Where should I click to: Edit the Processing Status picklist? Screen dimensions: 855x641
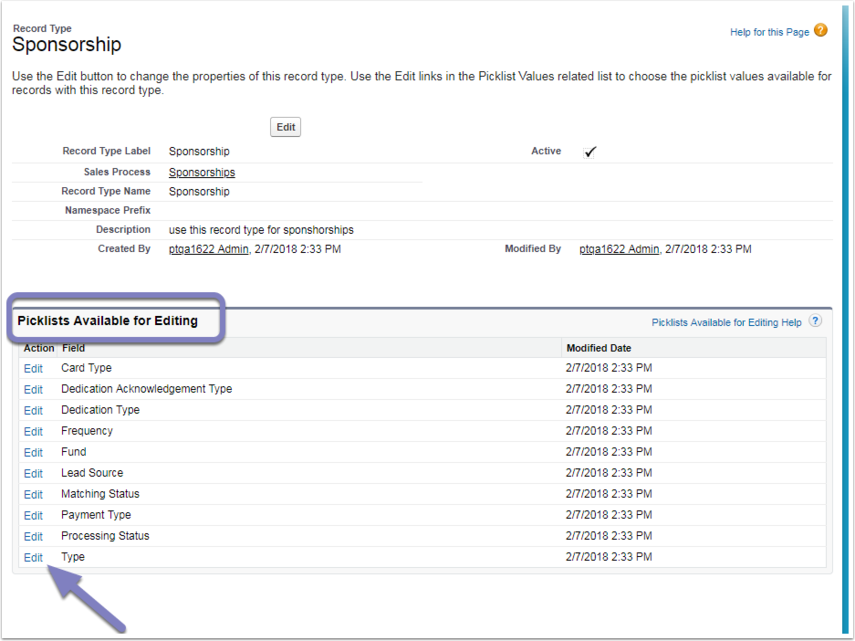point(33,537)
